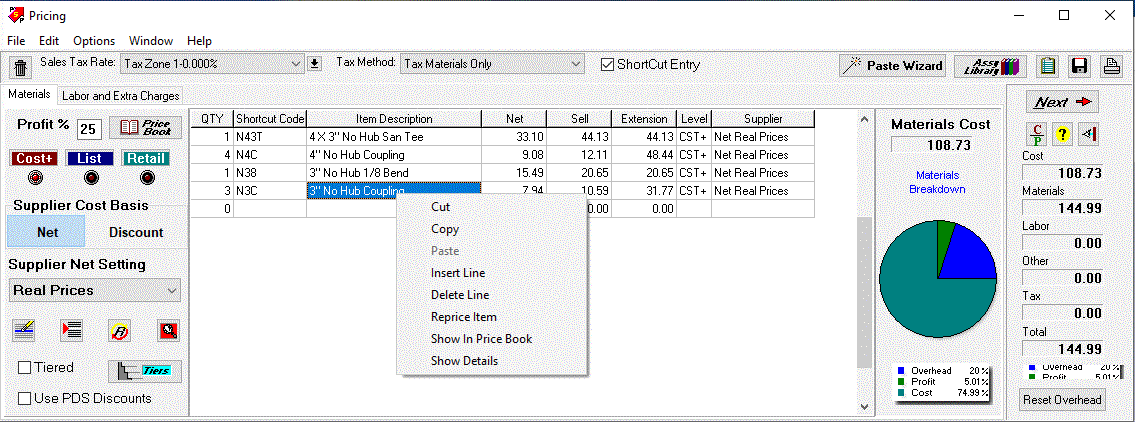Click the Materials Breakdown link text

937,182
